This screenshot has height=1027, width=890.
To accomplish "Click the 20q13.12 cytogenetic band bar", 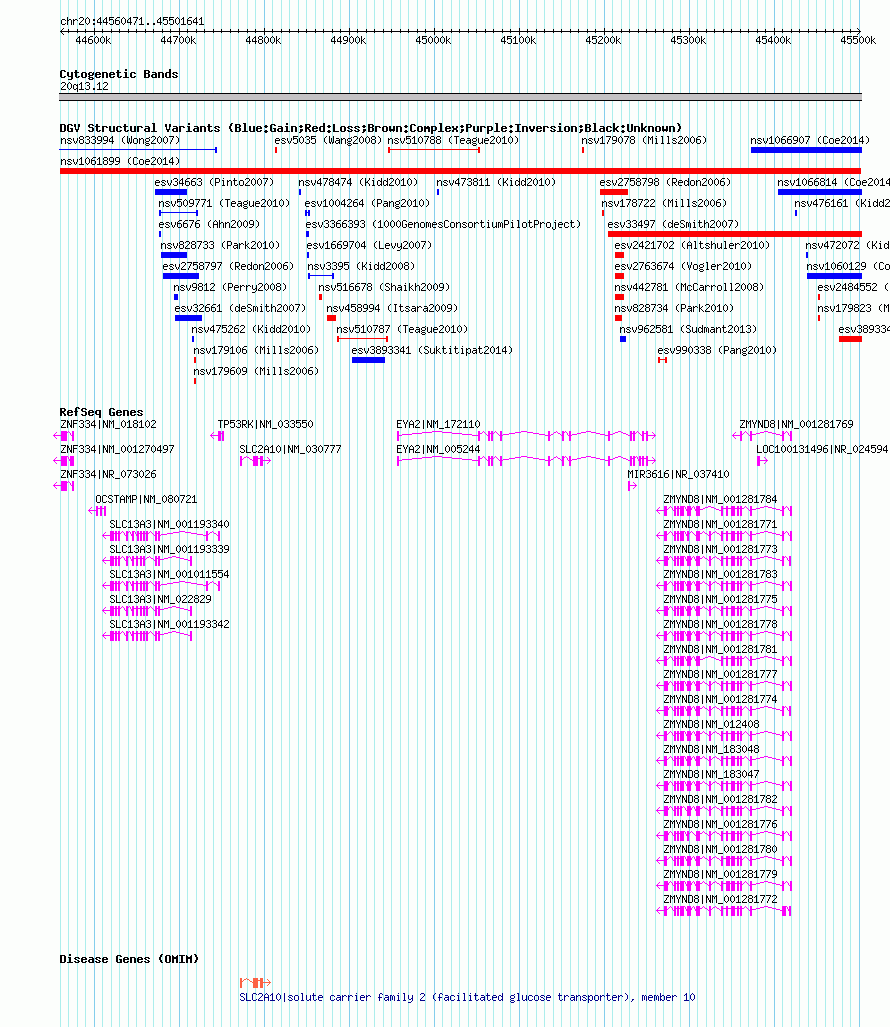I will pos(460,97).
